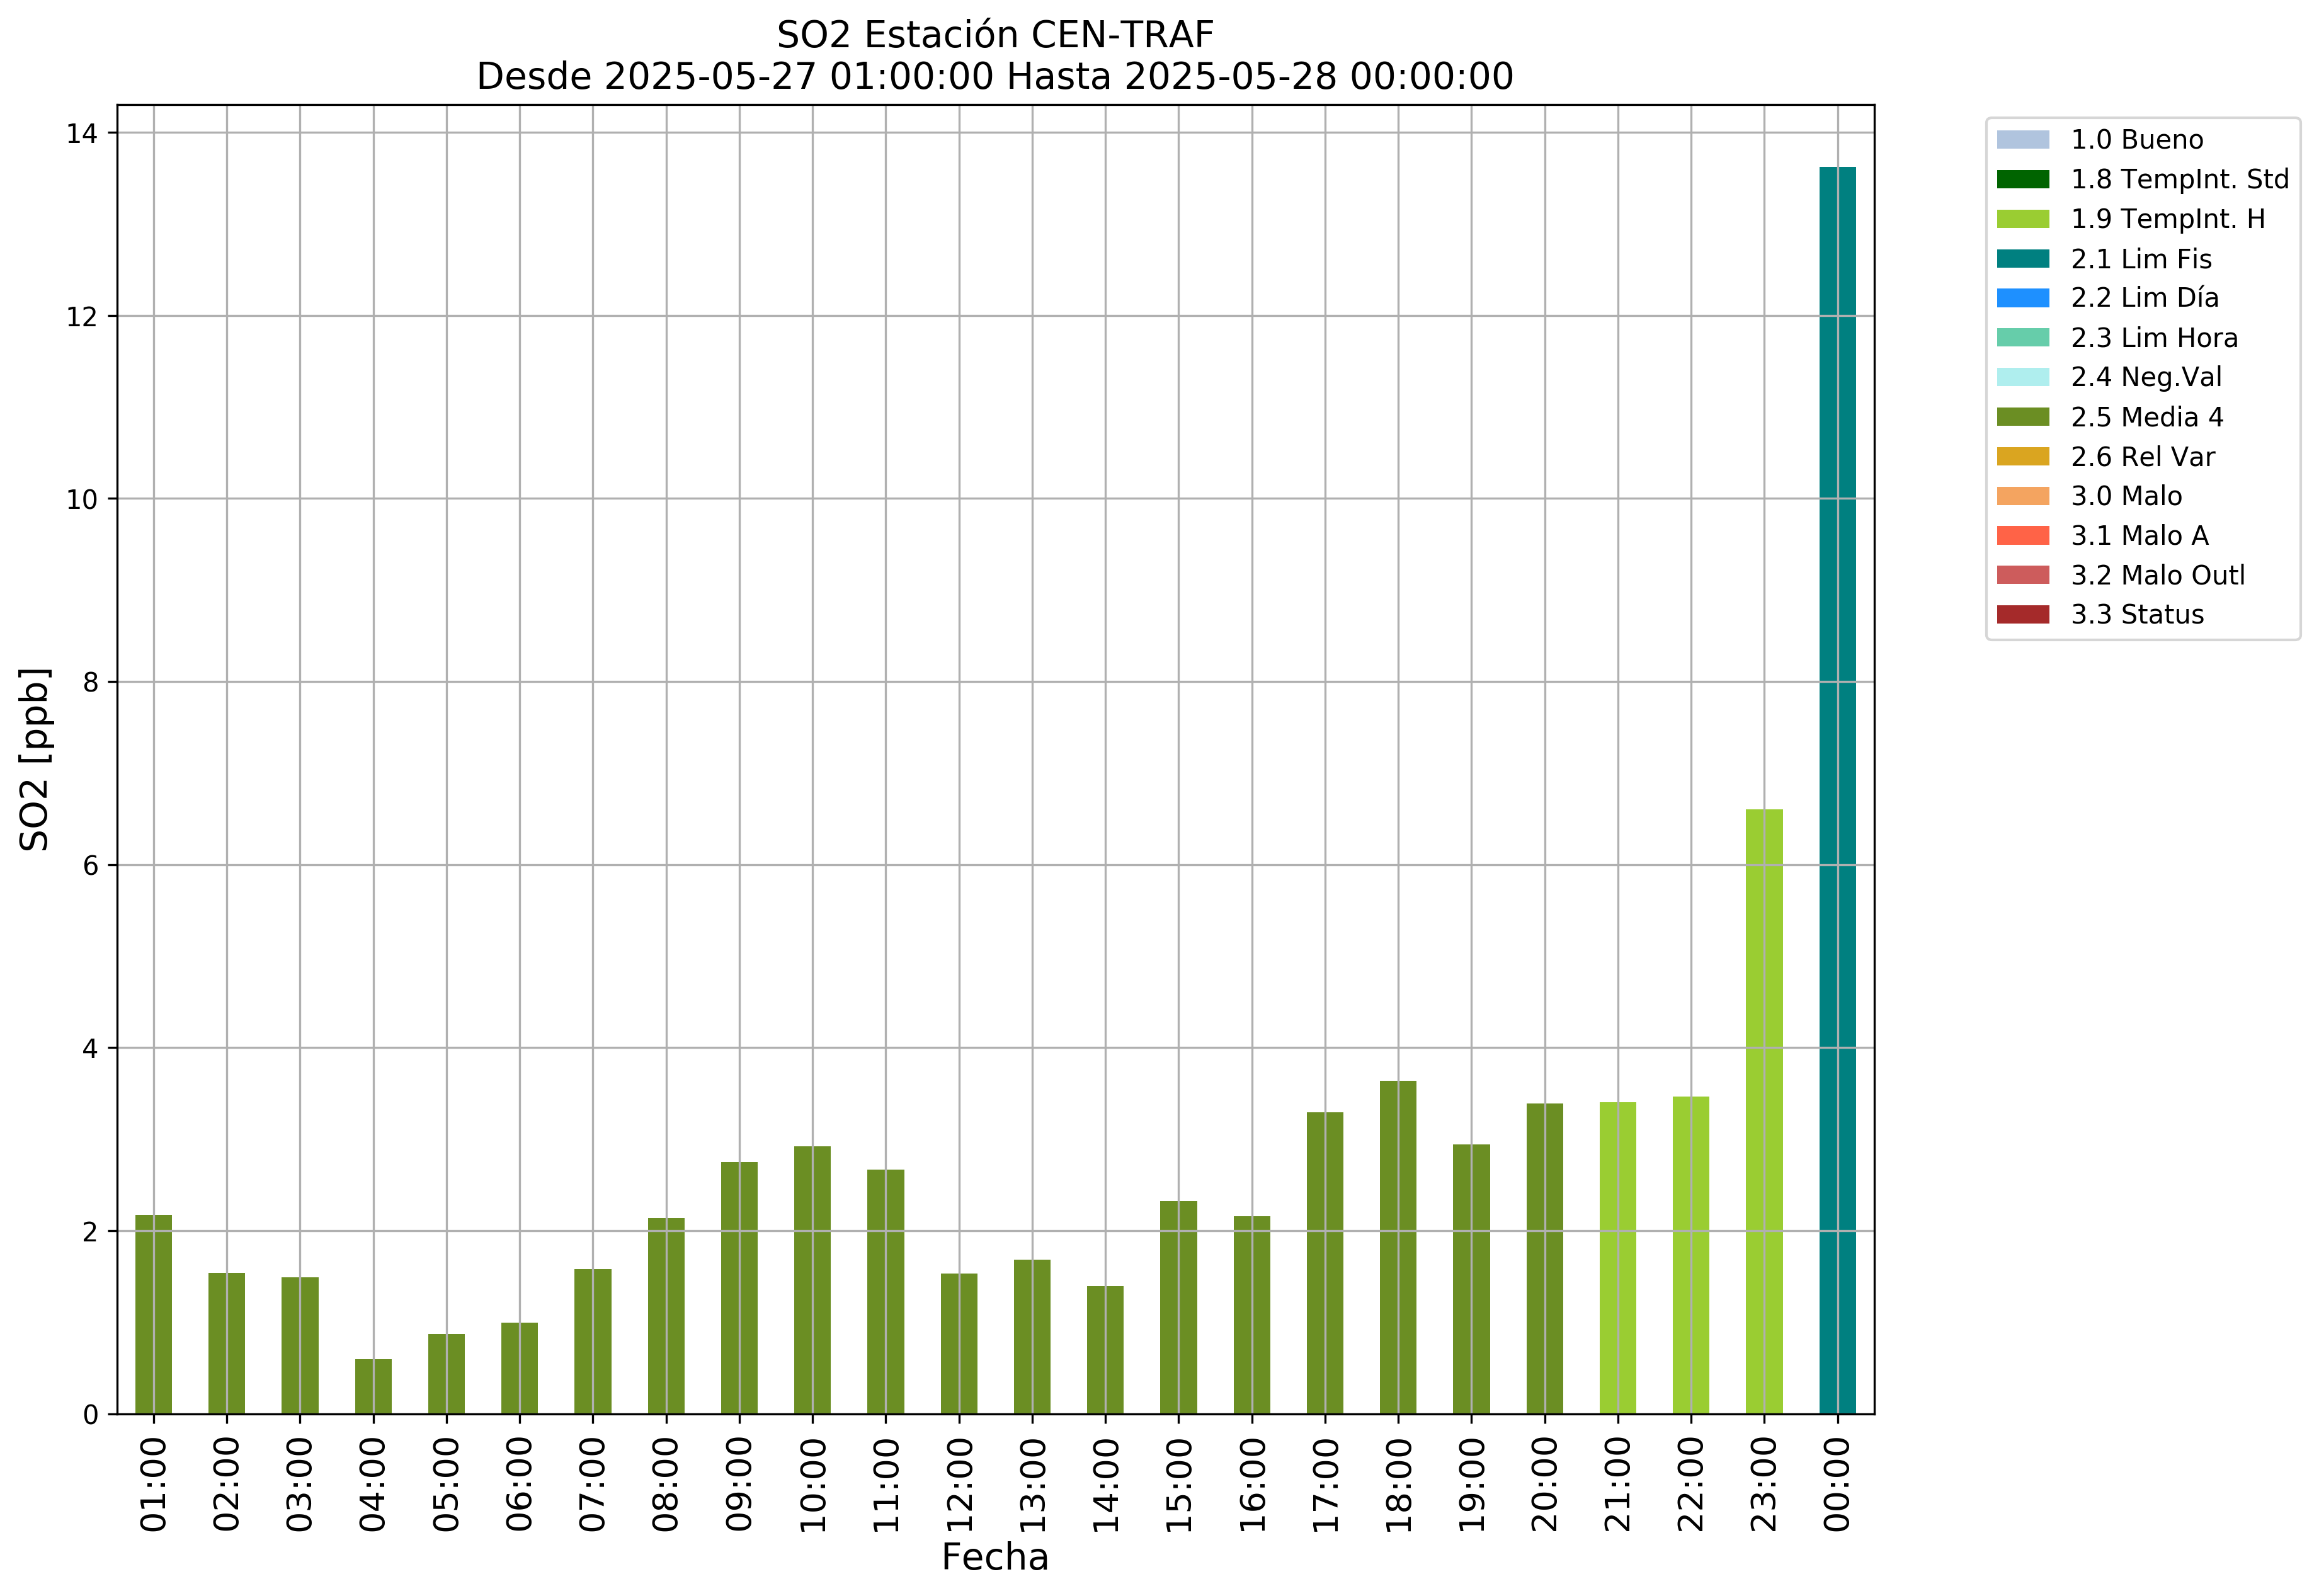Screen dimensions: 2319x1596
Task: Click the 2.1 Lim Fis legend swatch
Action: point(2022,259)
